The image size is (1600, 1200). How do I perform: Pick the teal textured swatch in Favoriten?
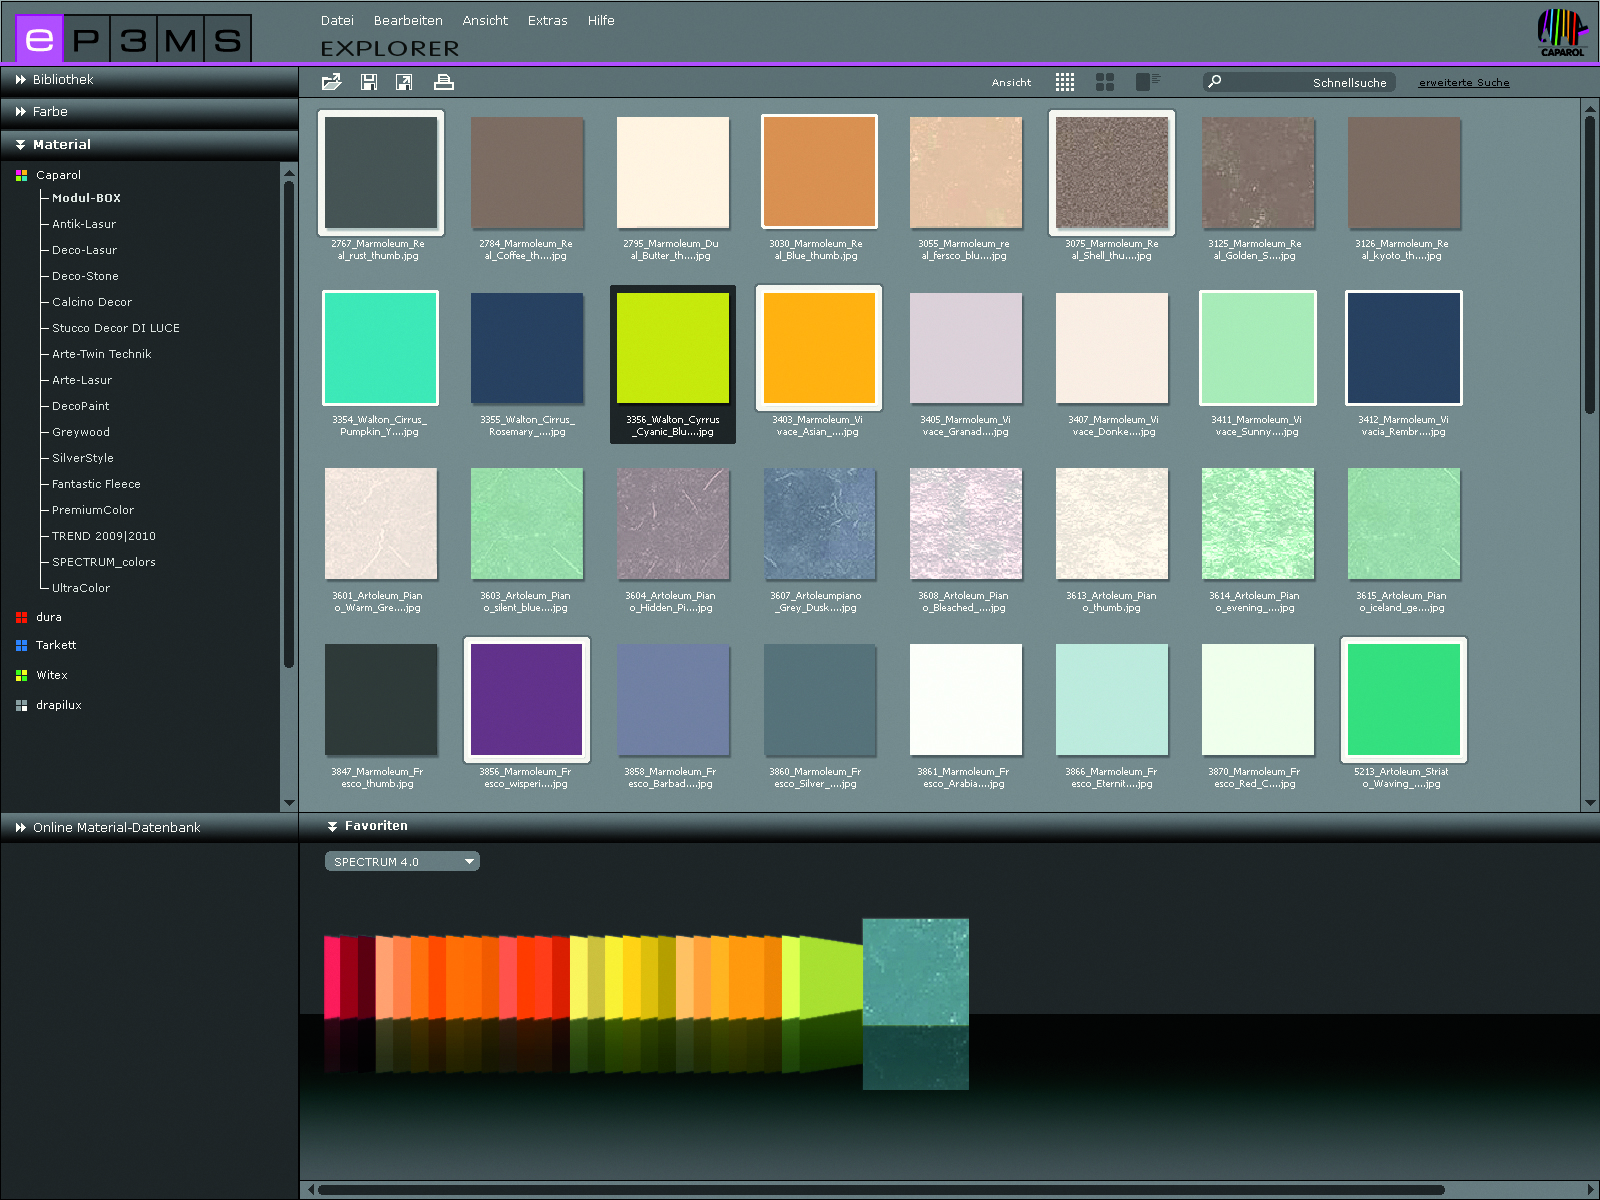coord(915,972)
